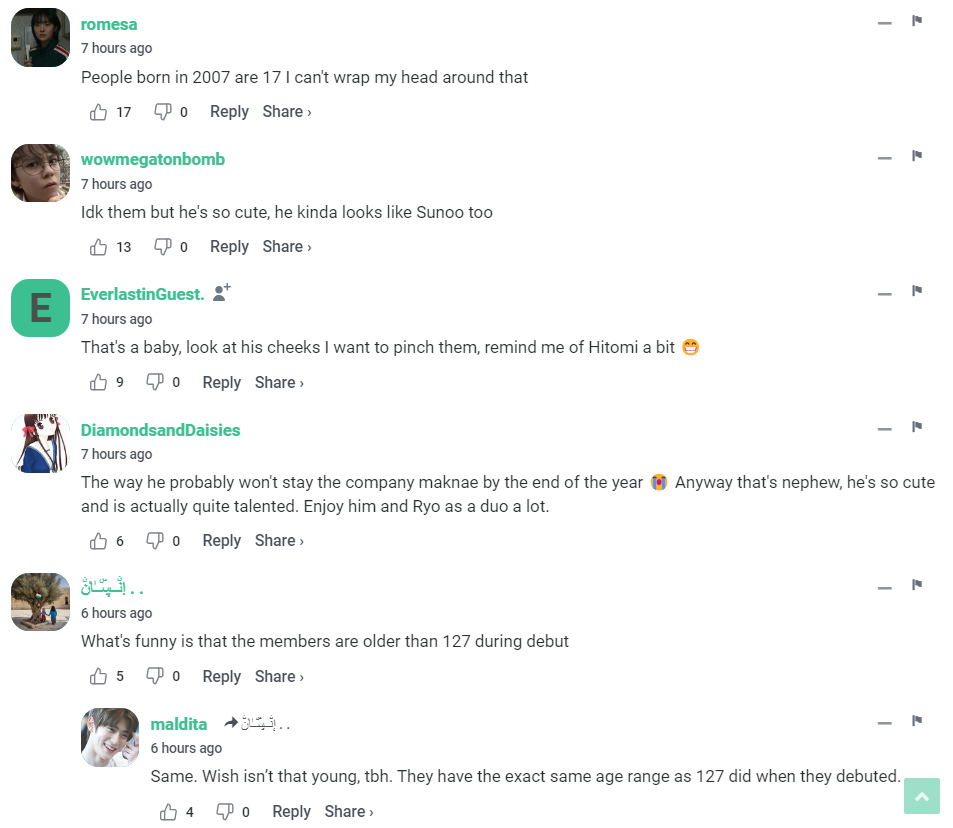Reply to DiamondsandDaisies' comment
The width and height of the screenshot is (953, 828).
pos(221,541)
